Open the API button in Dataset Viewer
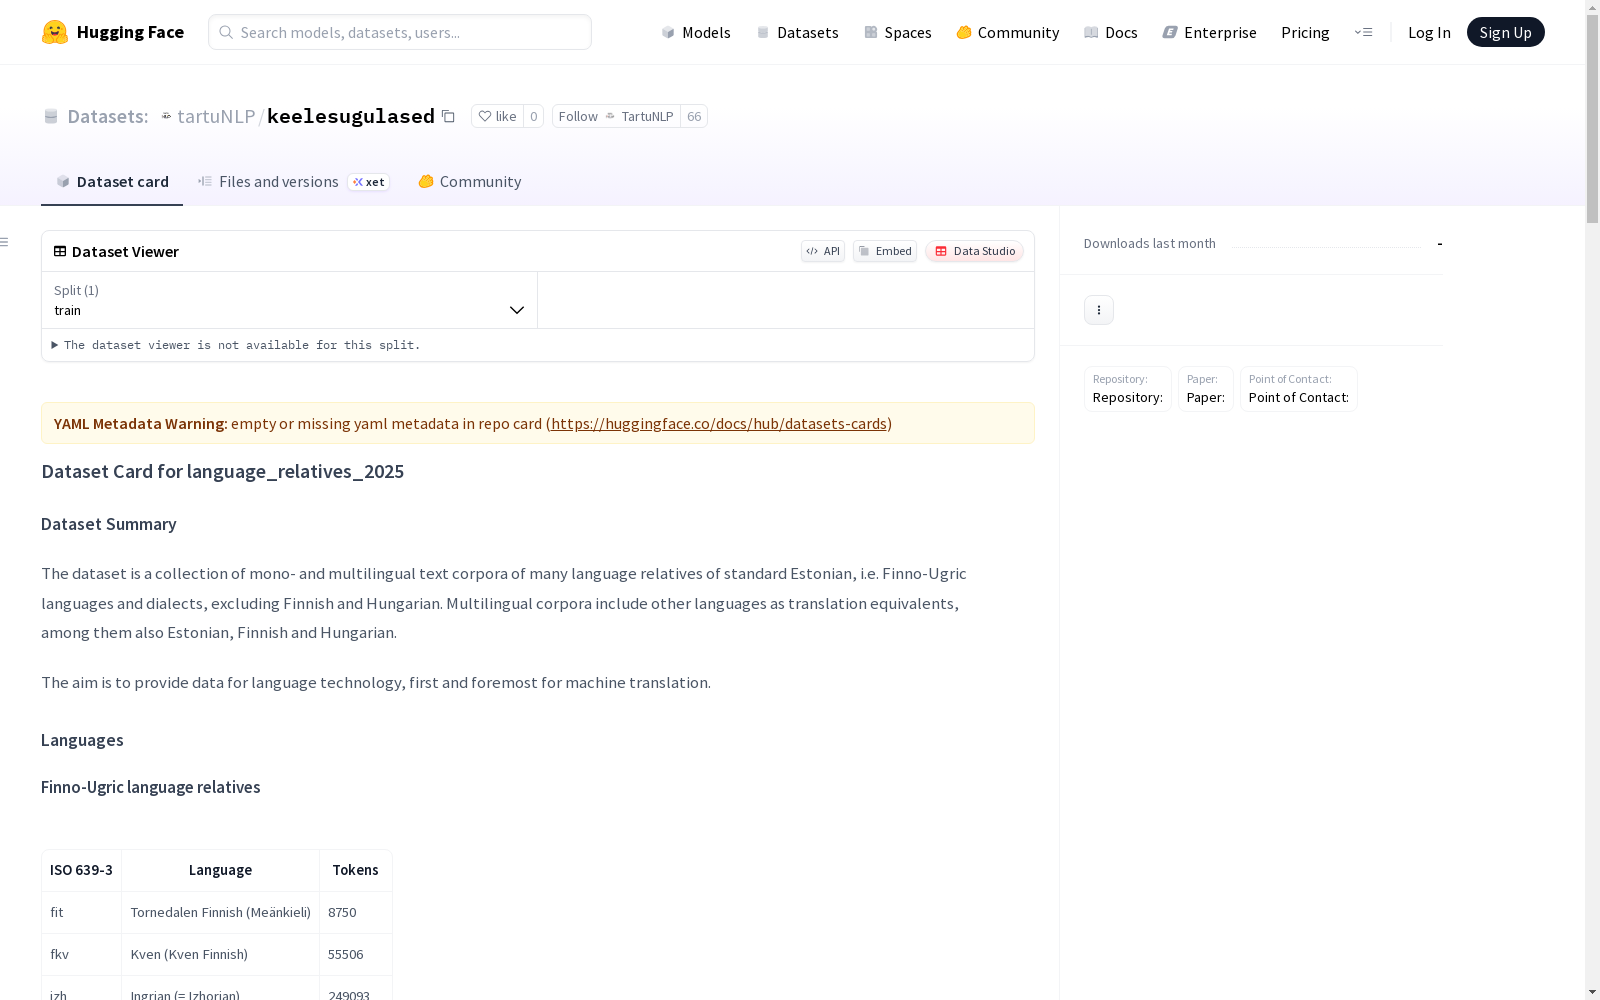 (x=823, y=251)
